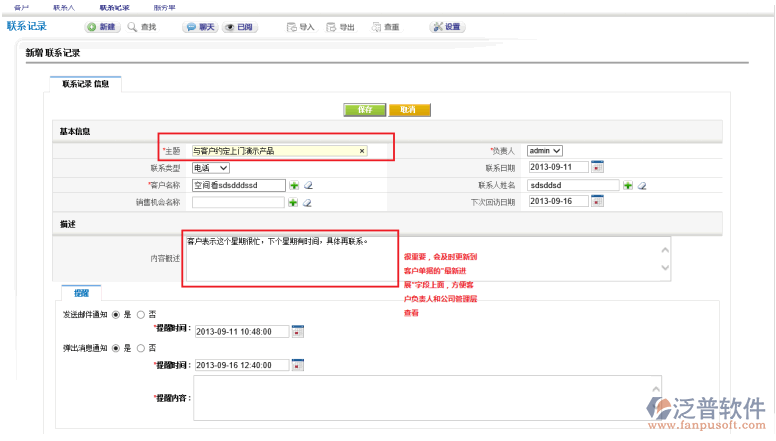Screen dimensions: 776x441
Task: Switch to the 服务单 top tab
Action: pos(164,7)
